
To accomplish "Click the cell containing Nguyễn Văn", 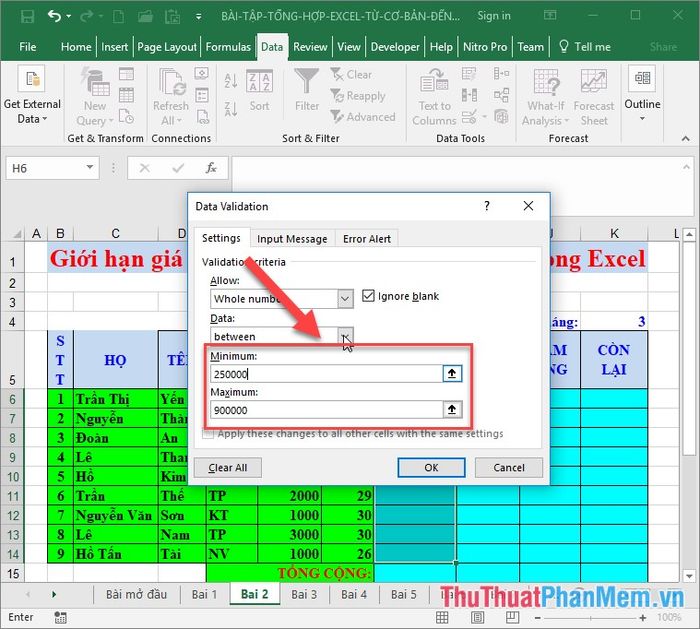I will click(115, 516).
